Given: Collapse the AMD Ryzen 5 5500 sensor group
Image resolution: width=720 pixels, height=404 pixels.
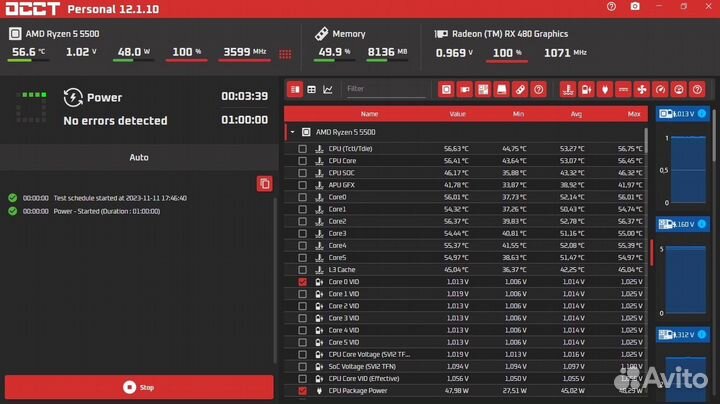Looking at the screenshot, I should click(x=292, y=132).
